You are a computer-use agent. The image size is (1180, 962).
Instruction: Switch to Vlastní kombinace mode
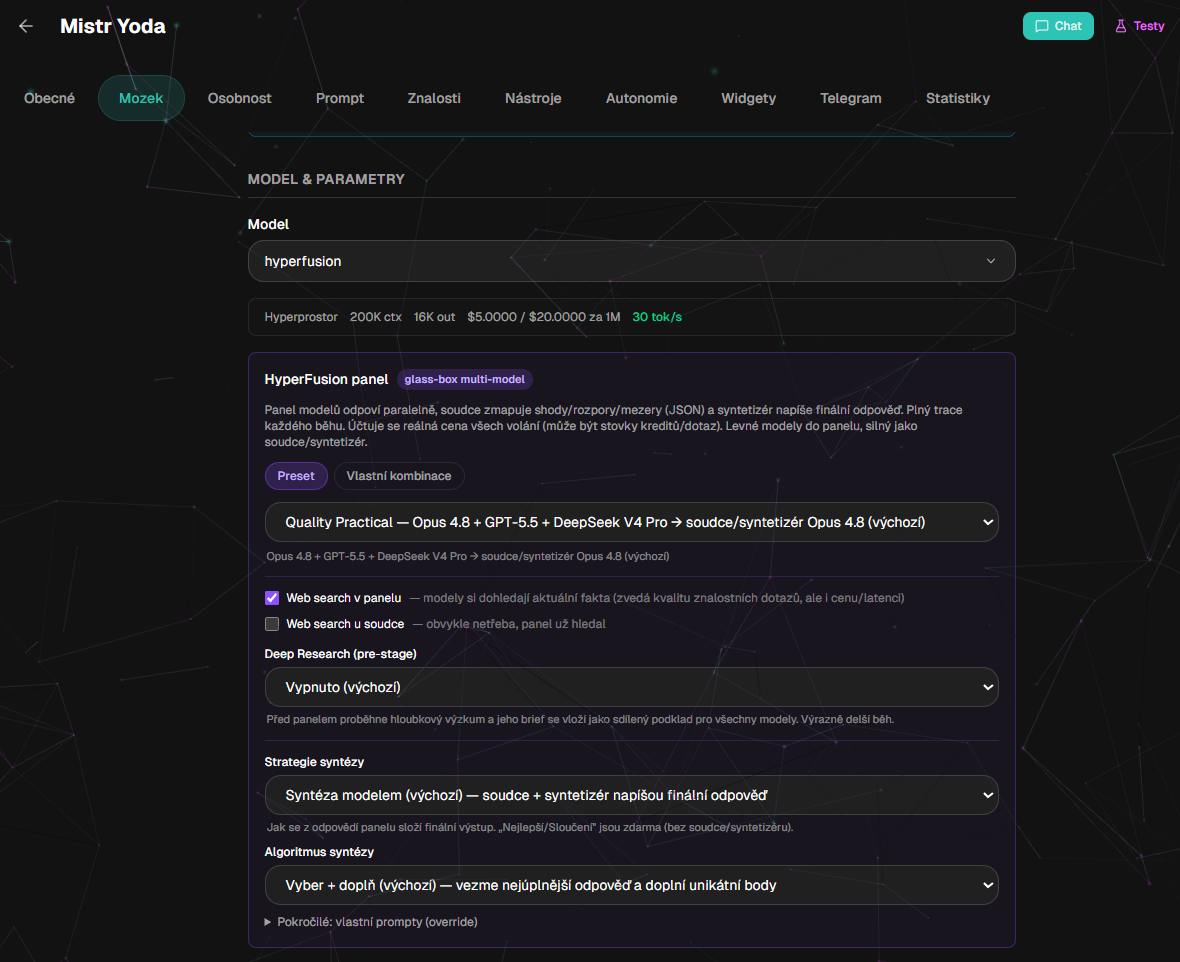point(399,476)
